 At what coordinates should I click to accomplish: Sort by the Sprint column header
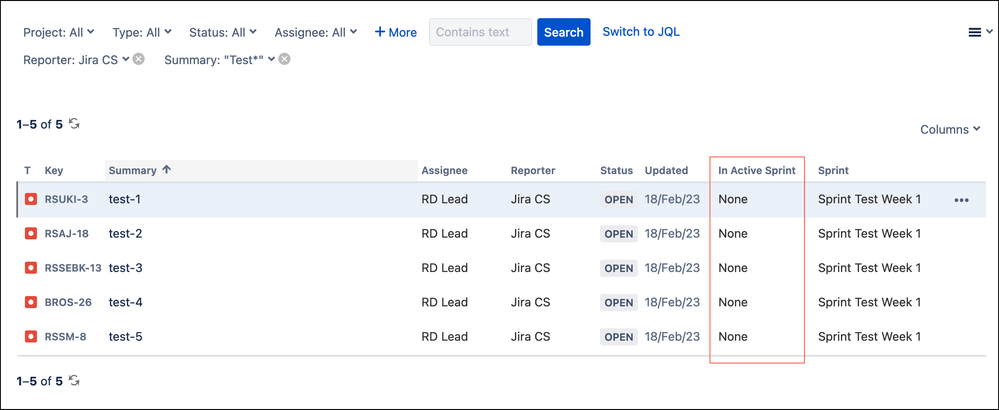coord(833,171)
